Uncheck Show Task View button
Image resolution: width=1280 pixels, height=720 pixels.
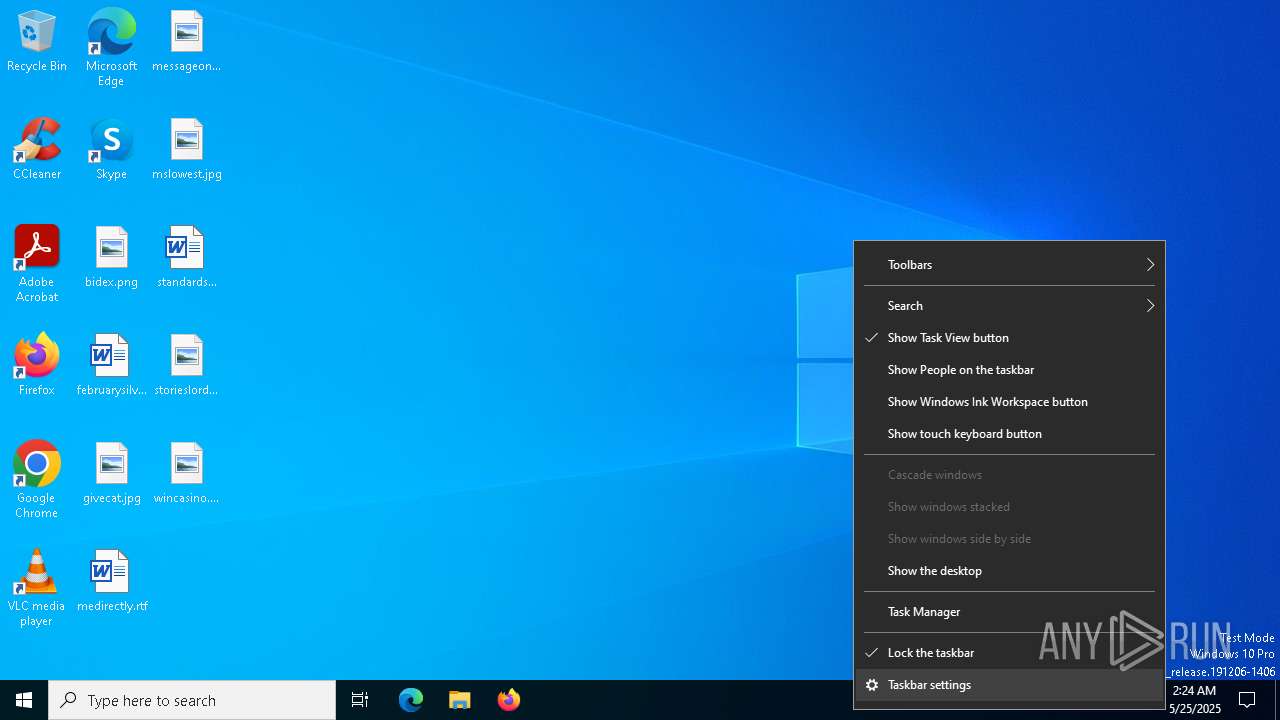point(1009,338)
